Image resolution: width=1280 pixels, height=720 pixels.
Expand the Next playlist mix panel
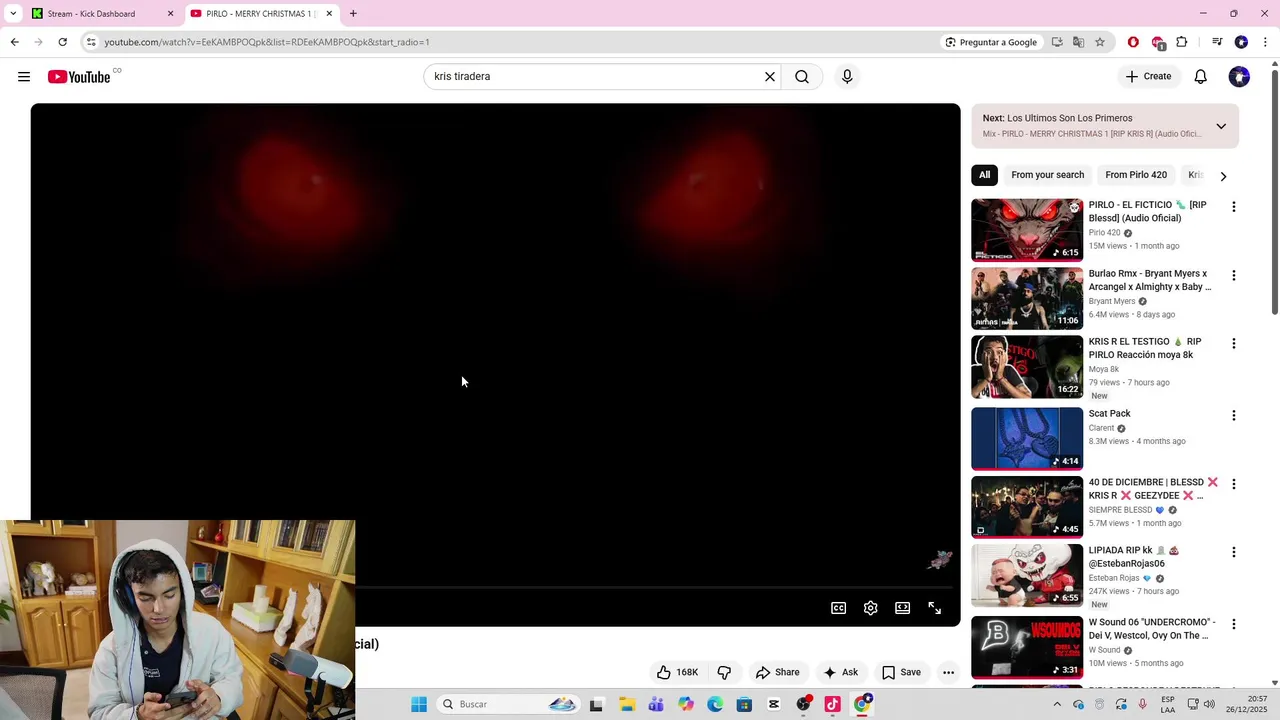click(1221, 126)
